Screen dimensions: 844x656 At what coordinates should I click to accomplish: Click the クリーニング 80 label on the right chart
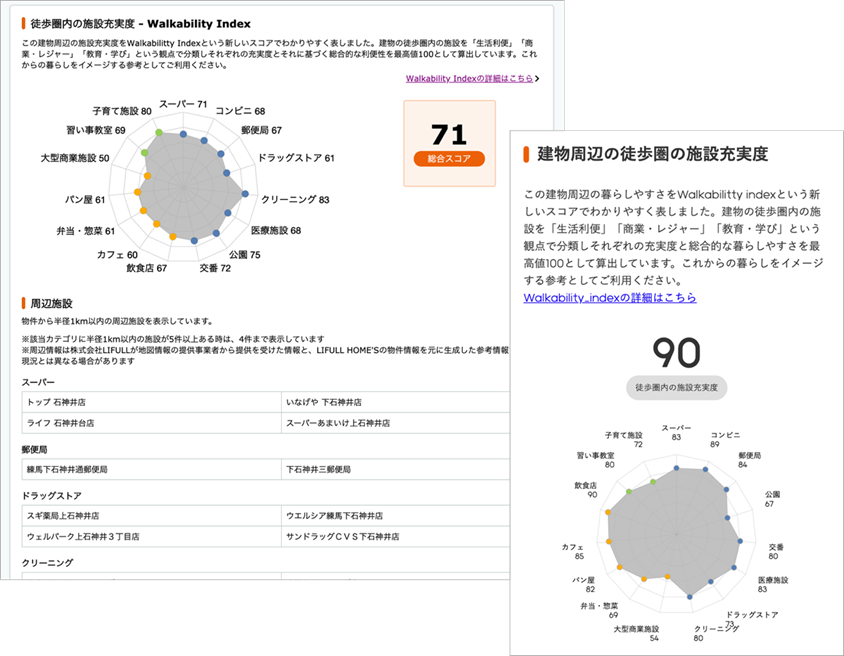point(716,633)
